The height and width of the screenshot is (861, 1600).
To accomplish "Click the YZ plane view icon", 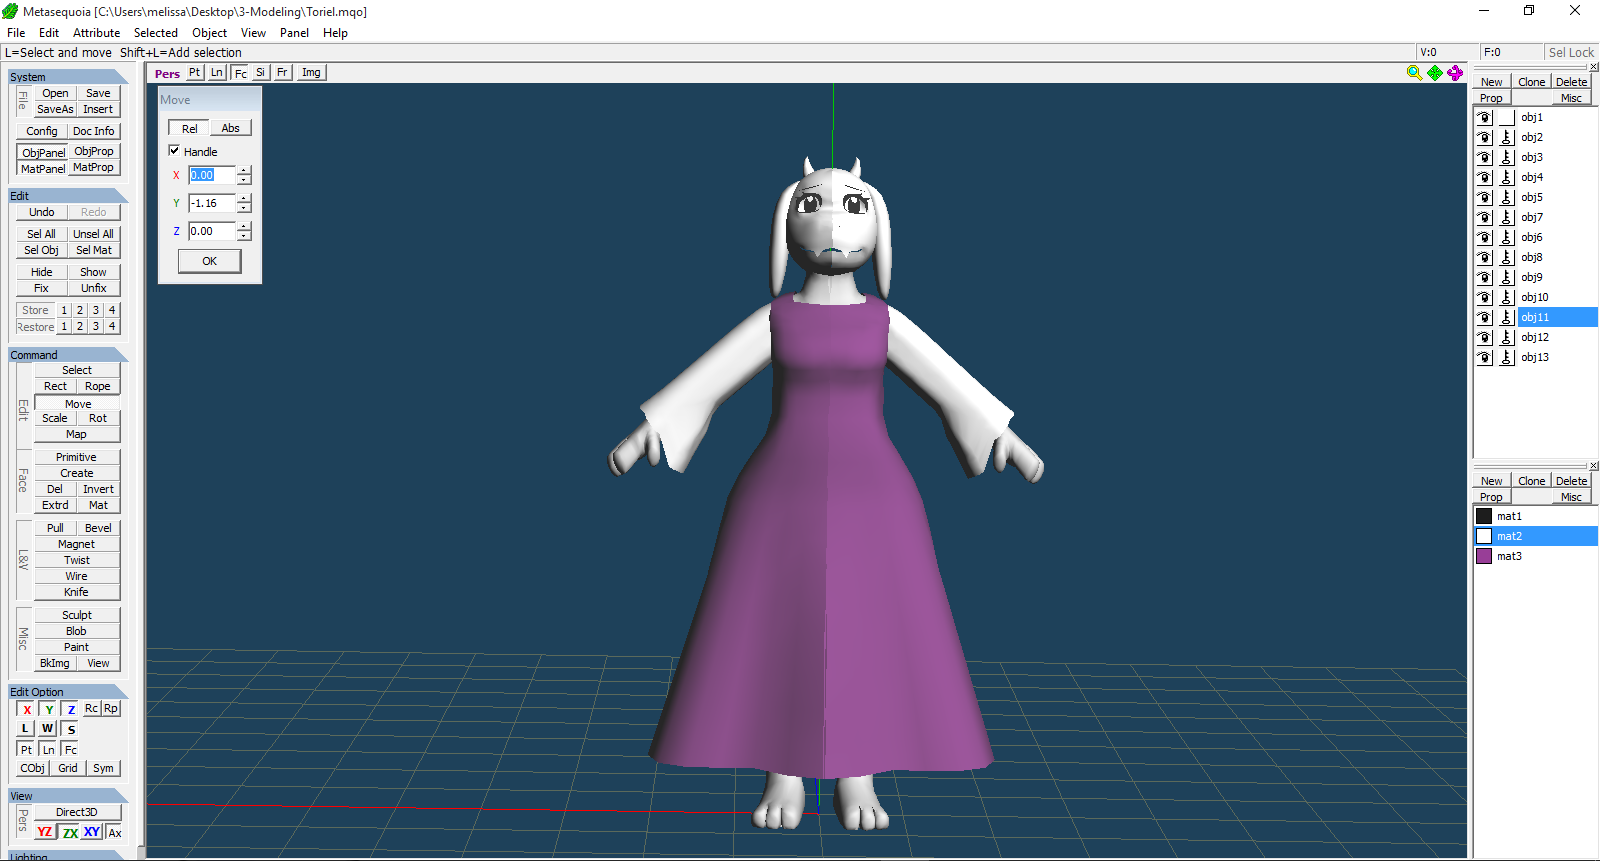I will [45, 832].
